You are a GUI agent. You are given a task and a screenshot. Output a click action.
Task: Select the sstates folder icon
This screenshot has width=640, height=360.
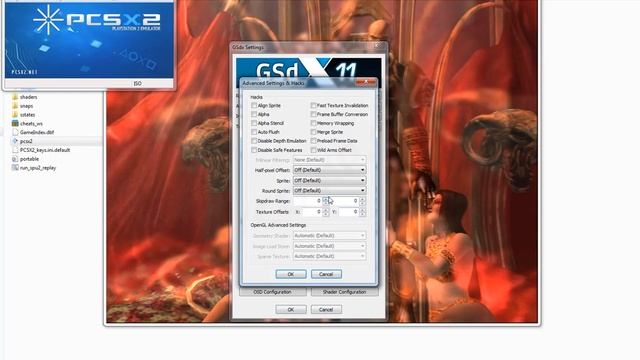pyautogui.click(x=15, y=115)
